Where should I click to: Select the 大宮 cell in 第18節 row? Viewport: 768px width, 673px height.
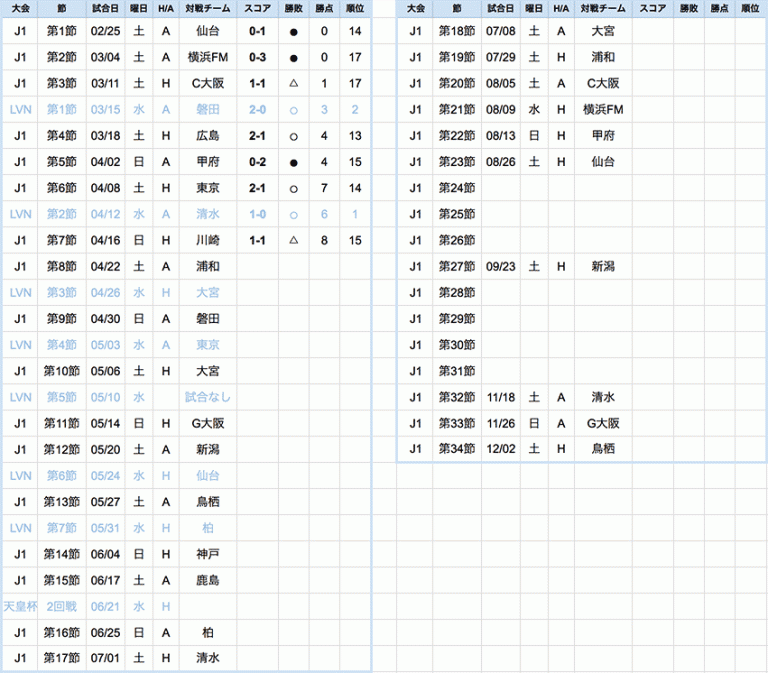coord(603,31)
